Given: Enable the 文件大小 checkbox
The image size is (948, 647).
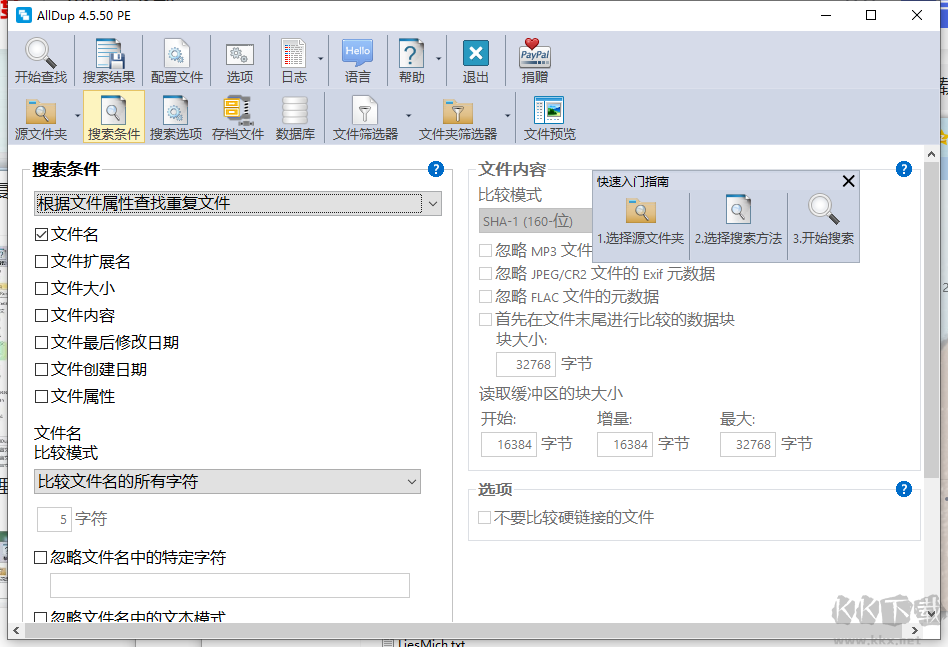Looking at the screenshot, I should click(43, 289).
